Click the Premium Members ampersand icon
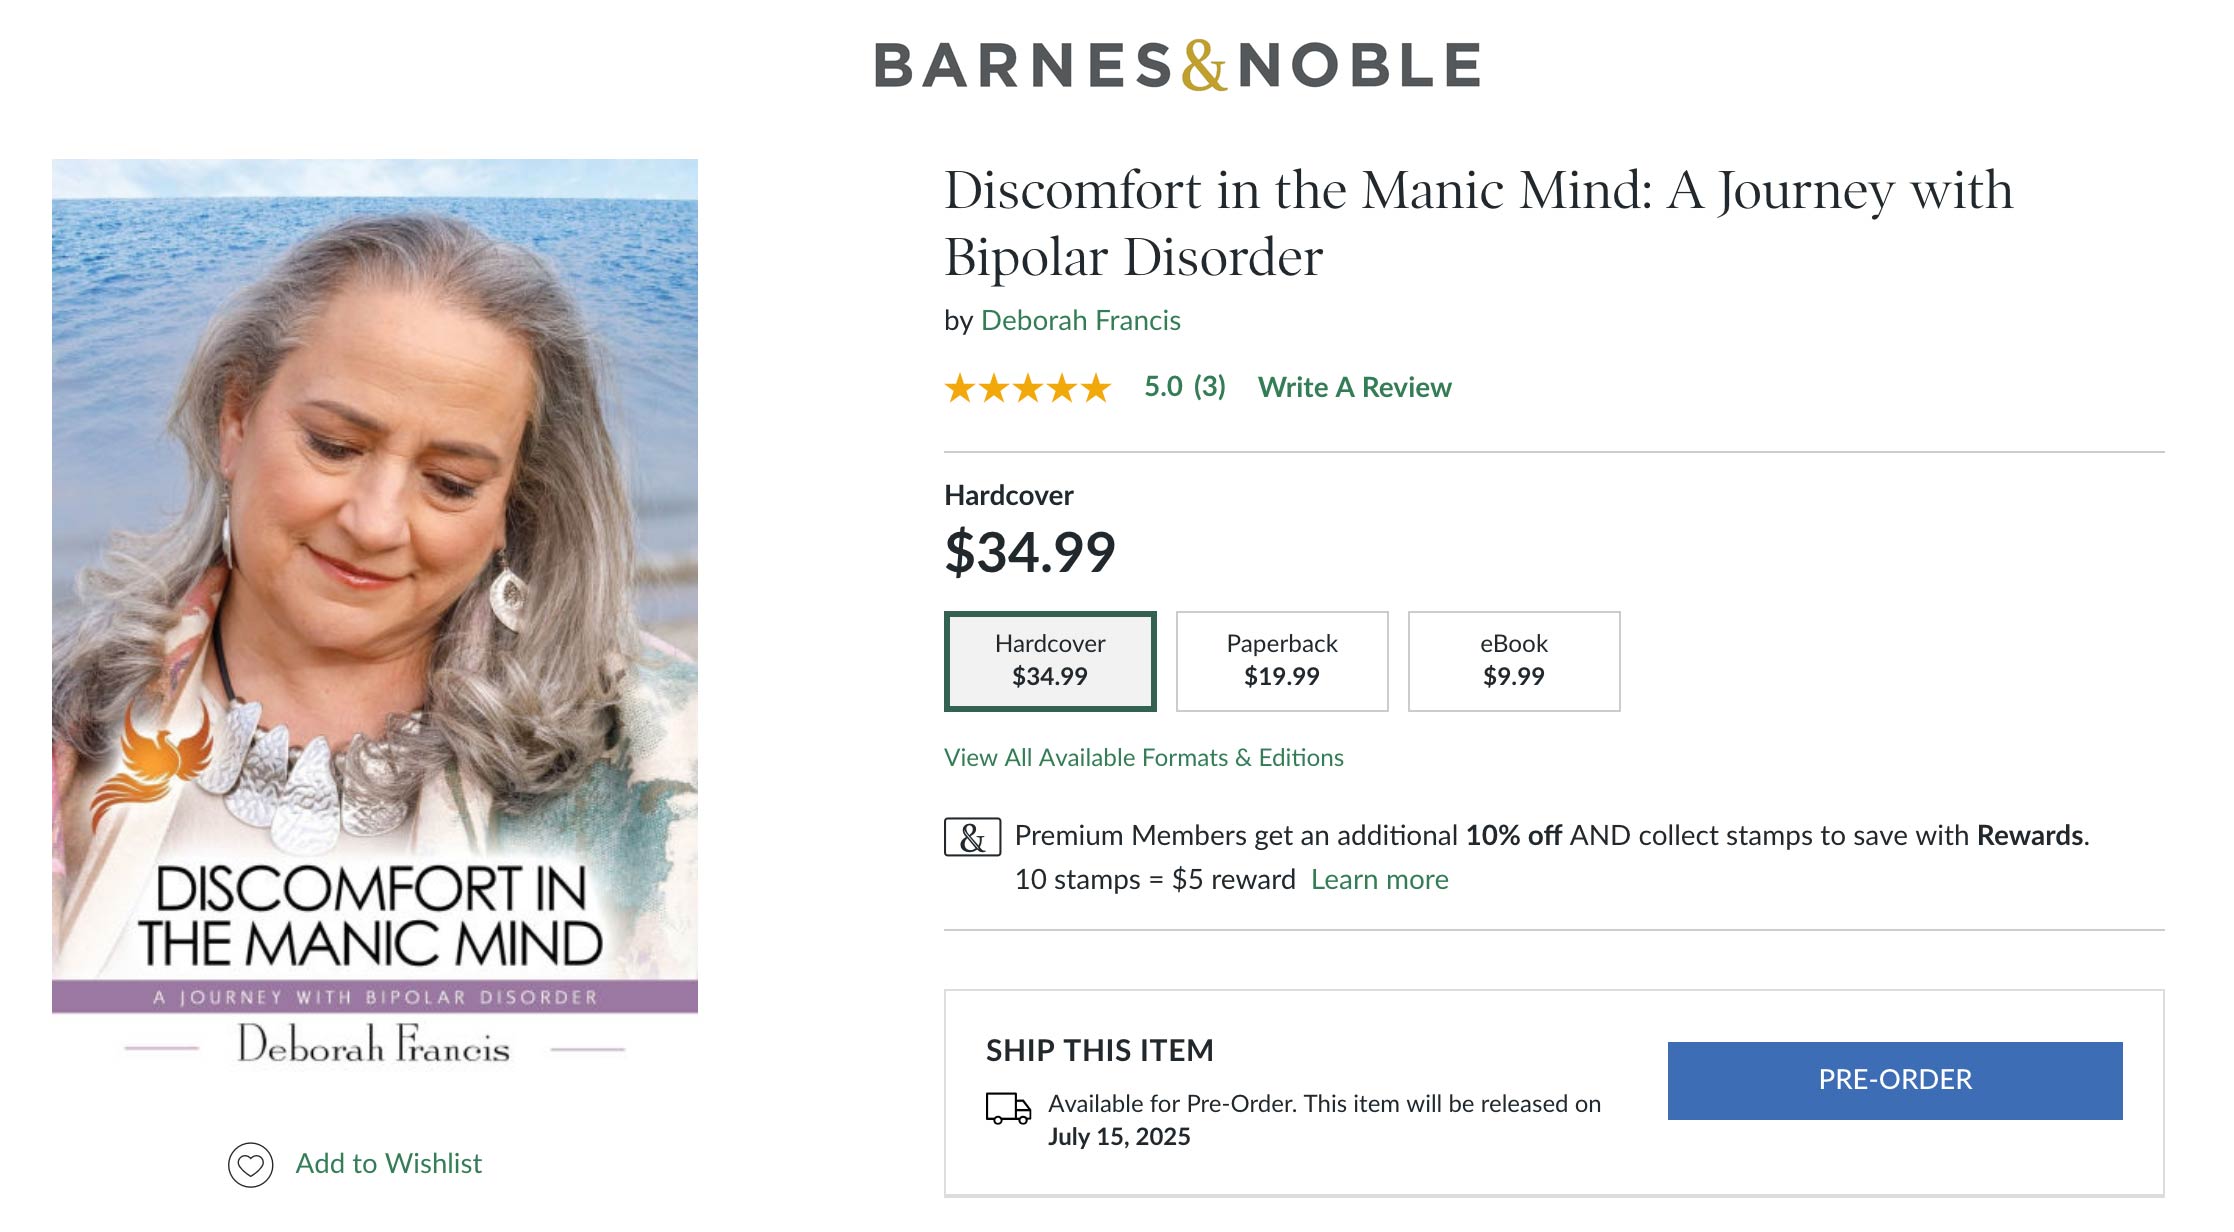Image resolution: width=2234 pixels, height=1232 pixels. click(972, 837)
